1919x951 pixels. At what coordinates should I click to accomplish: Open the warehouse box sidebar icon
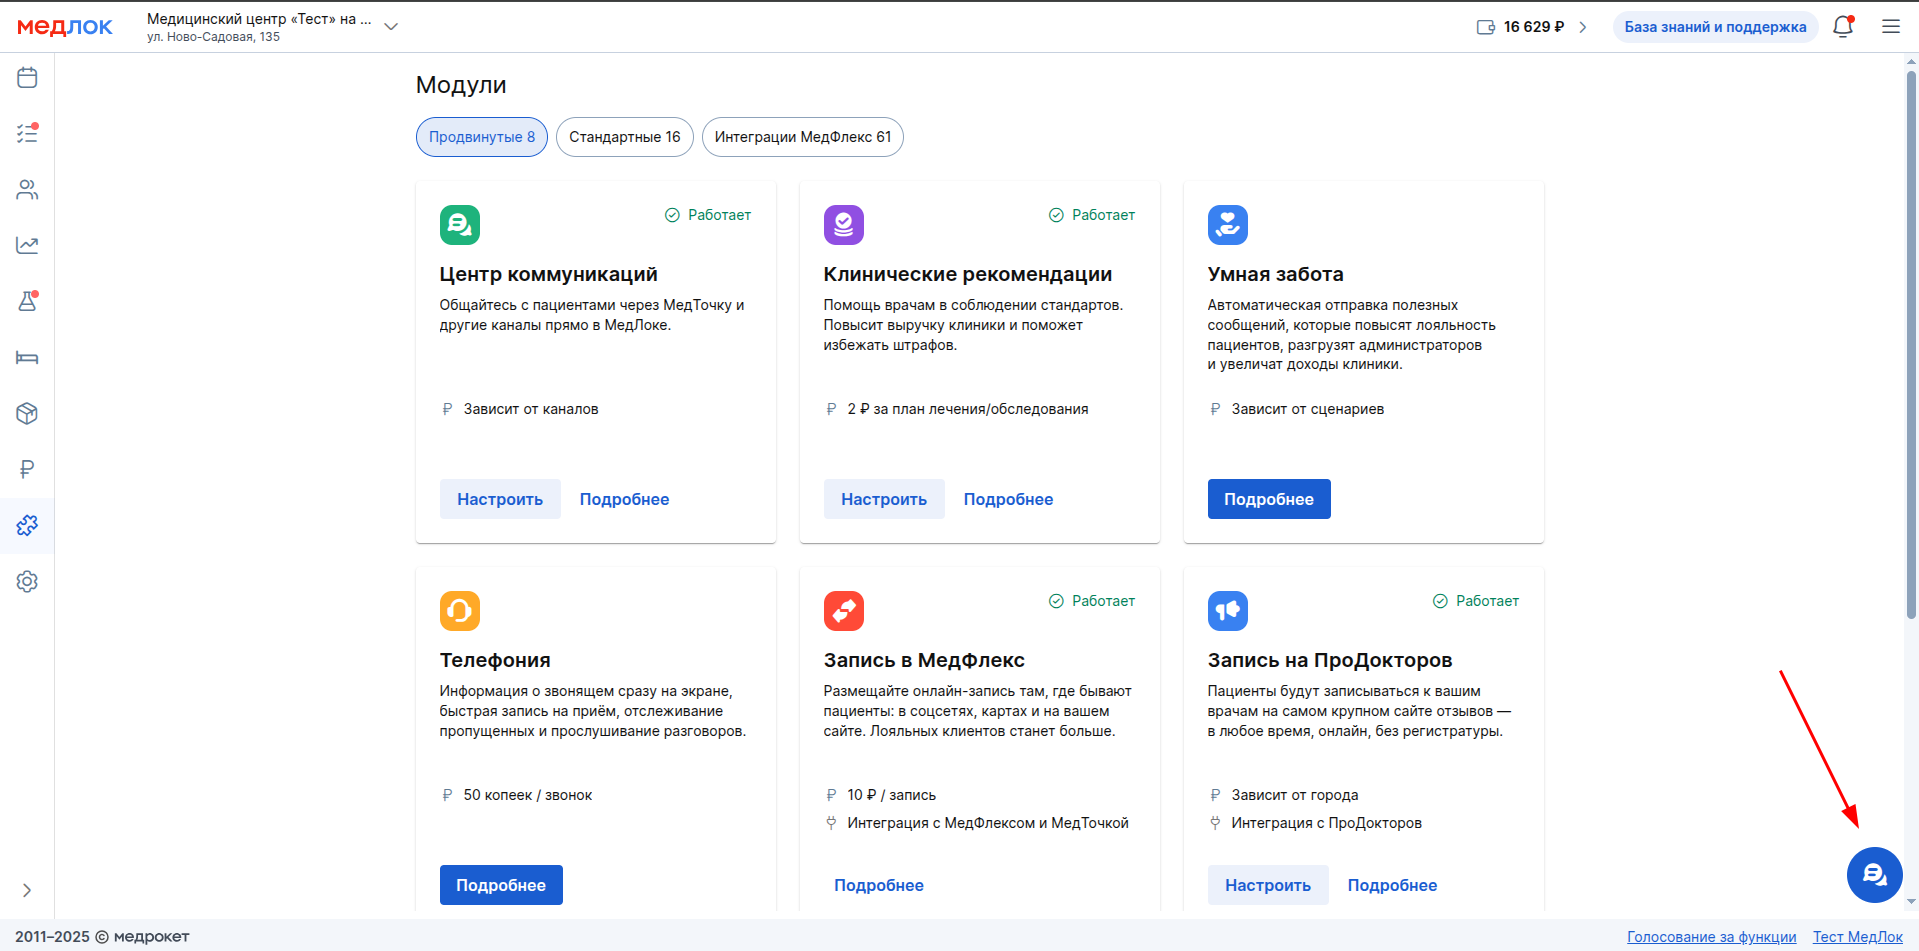point(27,413)
